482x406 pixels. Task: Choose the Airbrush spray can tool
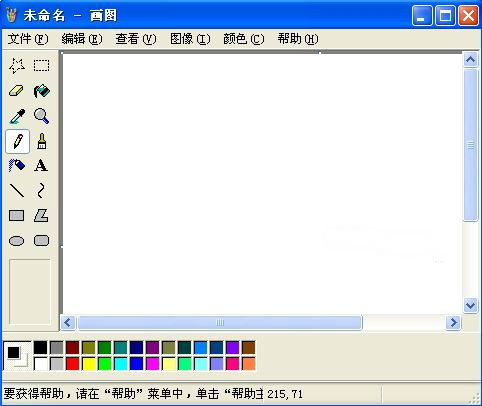click(x=17, y=166)
